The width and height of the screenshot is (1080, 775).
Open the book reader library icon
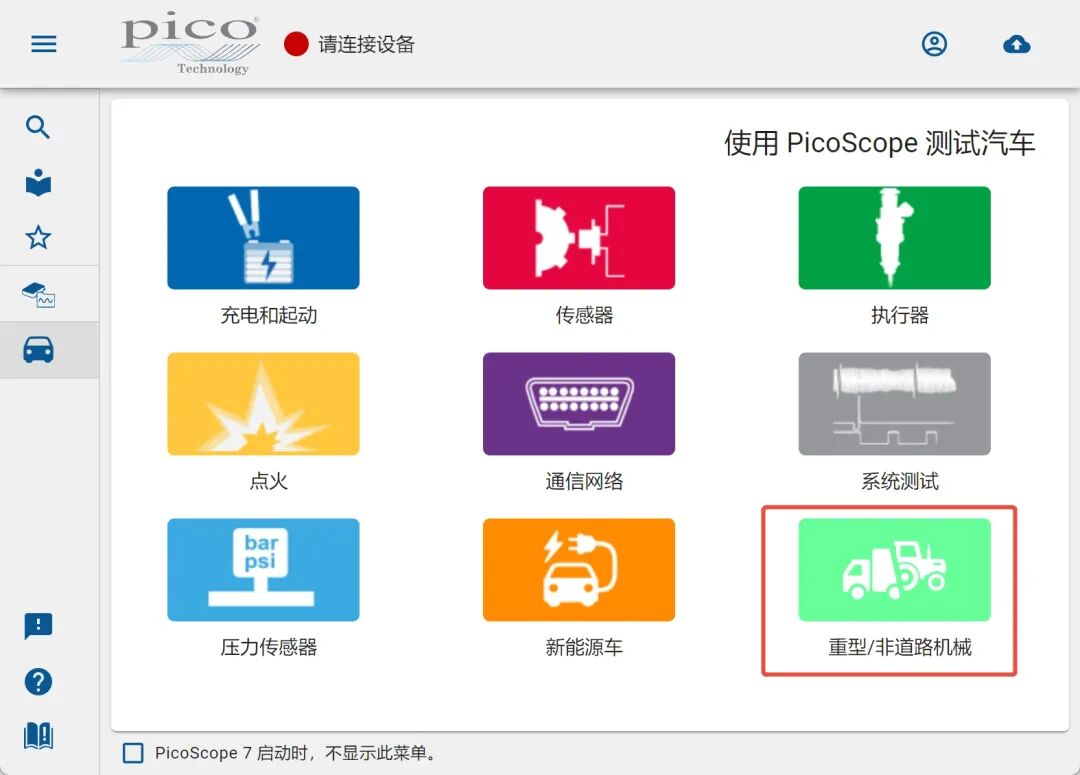(x=38, y=183)
